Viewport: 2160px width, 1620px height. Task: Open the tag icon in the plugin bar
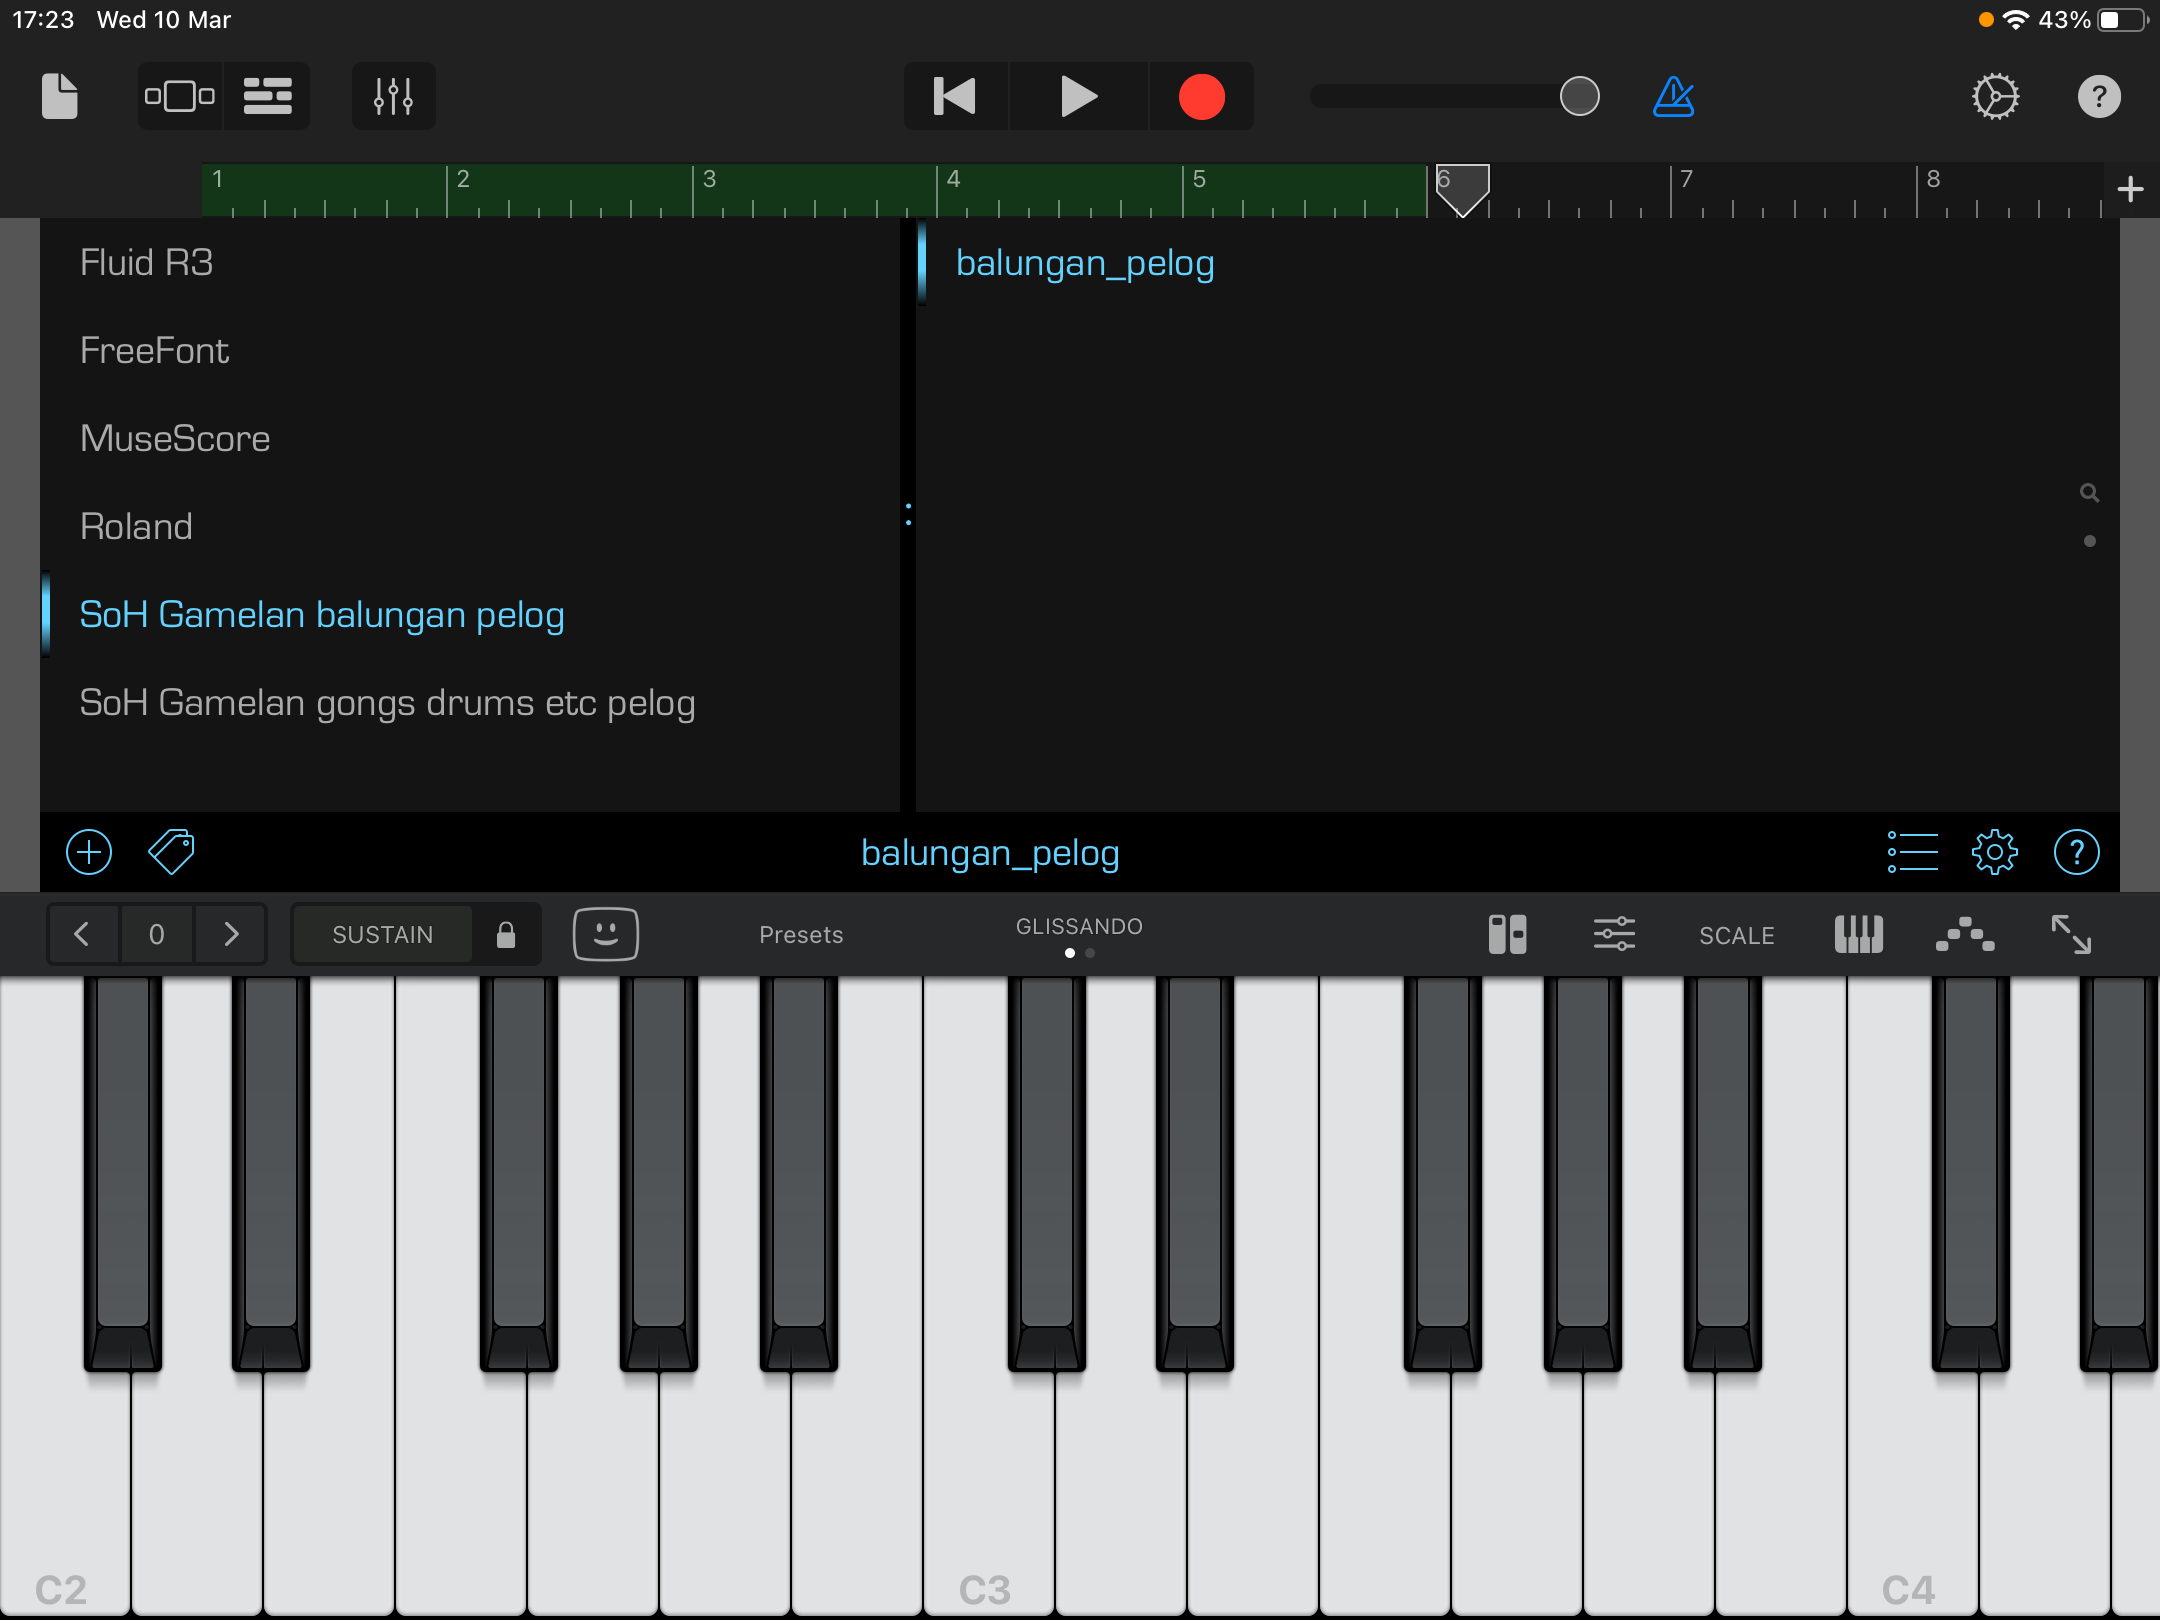tap(171, 852)
